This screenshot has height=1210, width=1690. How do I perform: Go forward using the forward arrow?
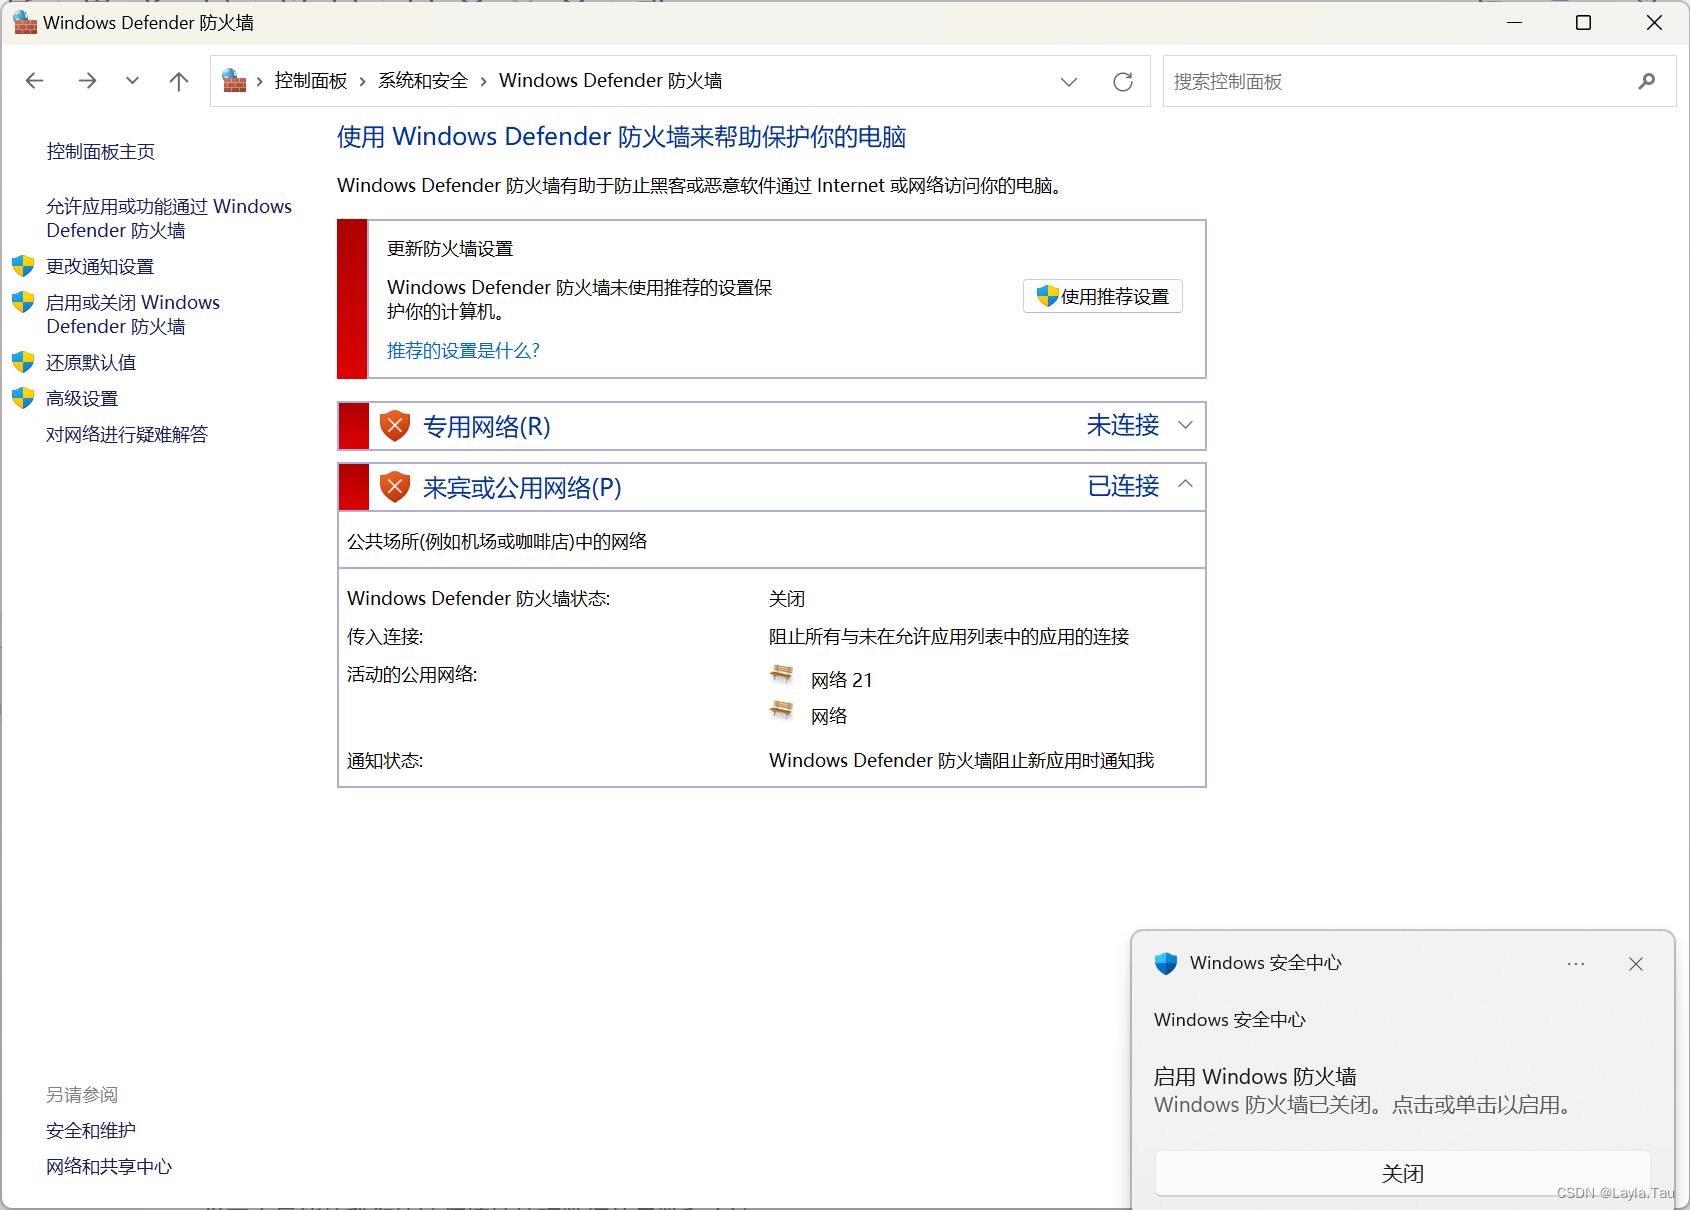click(x=87, y=81)
